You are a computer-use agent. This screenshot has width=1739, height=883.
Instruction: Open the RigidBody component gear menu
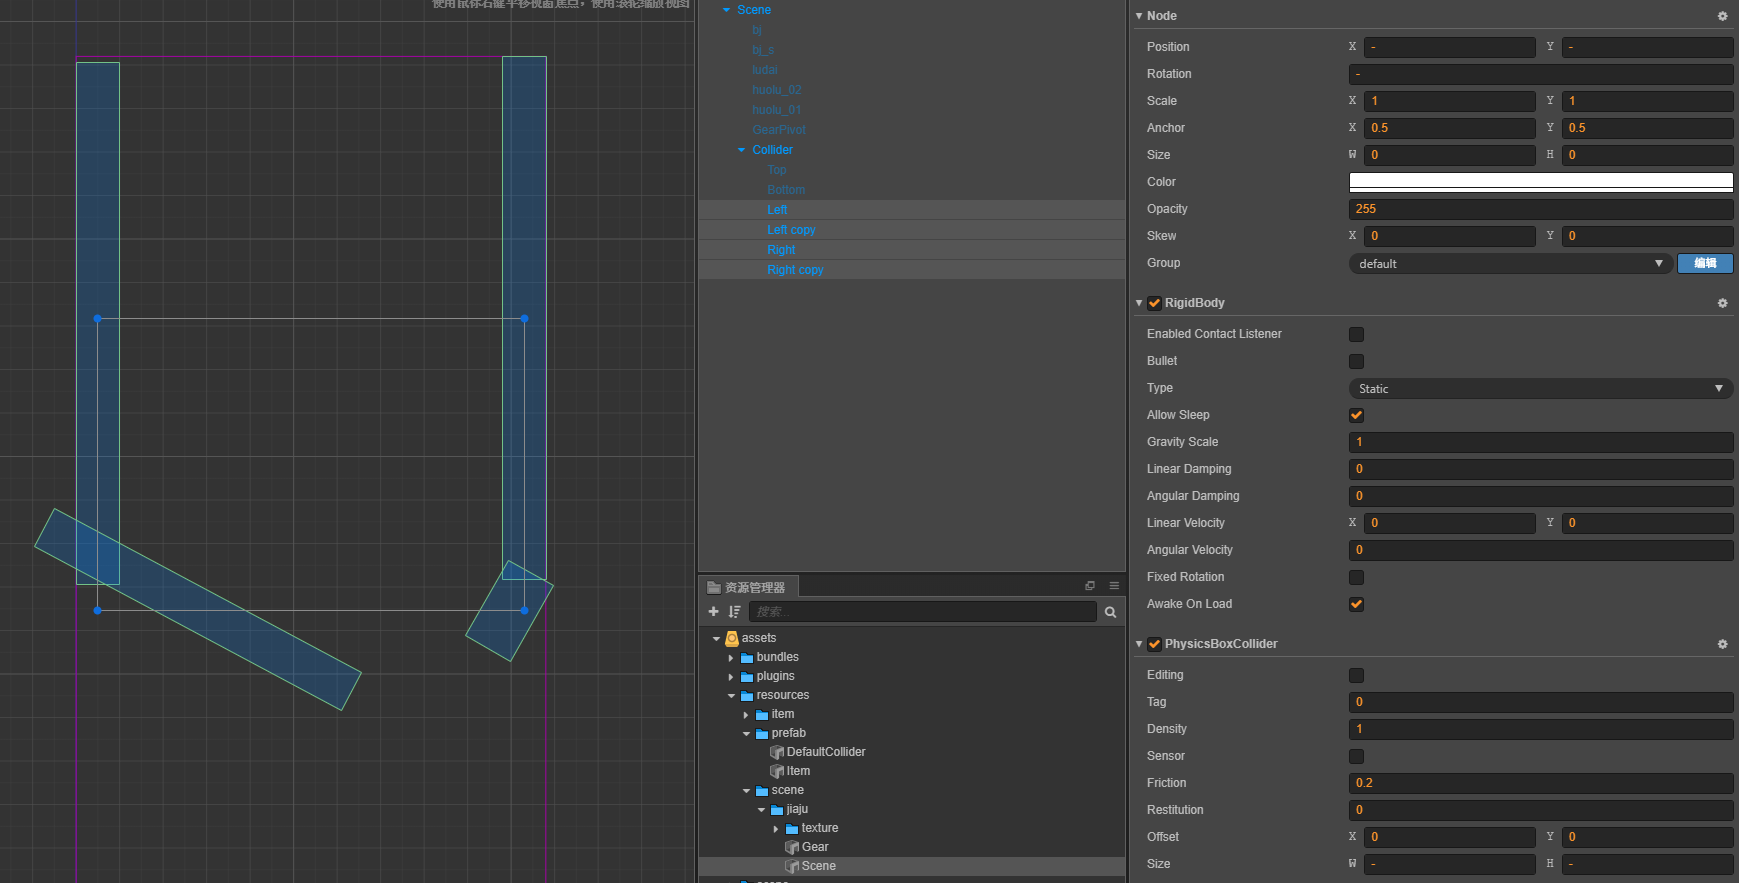[1722, 303]
